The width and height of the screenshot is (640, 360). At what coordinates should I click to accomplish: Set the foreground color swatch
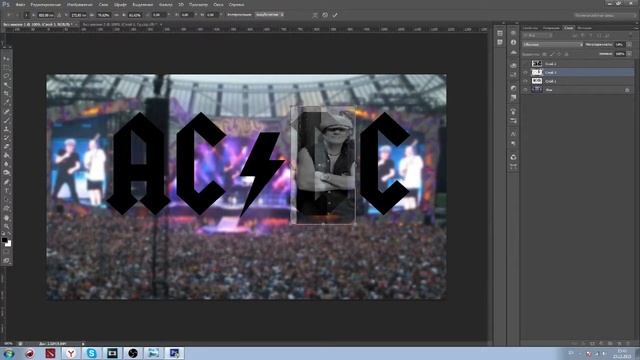tap(4, 240)
